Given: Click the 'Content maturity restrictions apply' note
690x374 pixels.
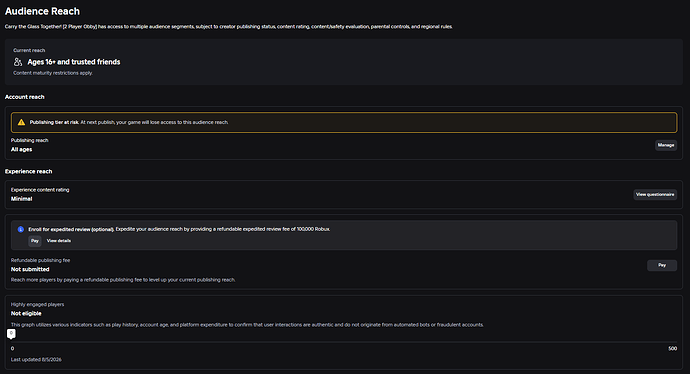Looking at the screenshot, I should [53, 73].
